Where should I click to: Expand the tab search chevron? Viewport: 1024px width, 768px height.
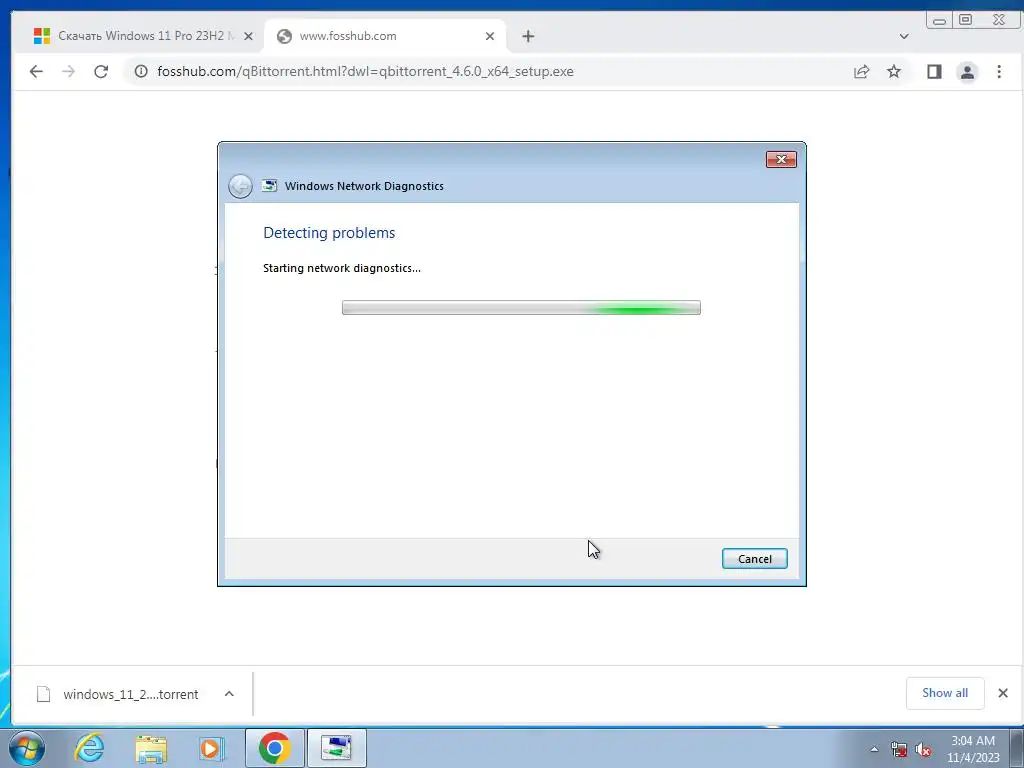(x=904, y=37)
